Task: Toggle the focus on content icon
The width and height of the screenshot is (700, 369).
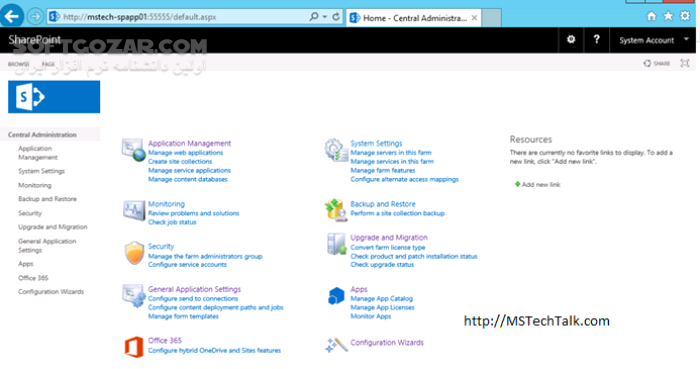Action: pyautogui.click(x=685, y=63)
